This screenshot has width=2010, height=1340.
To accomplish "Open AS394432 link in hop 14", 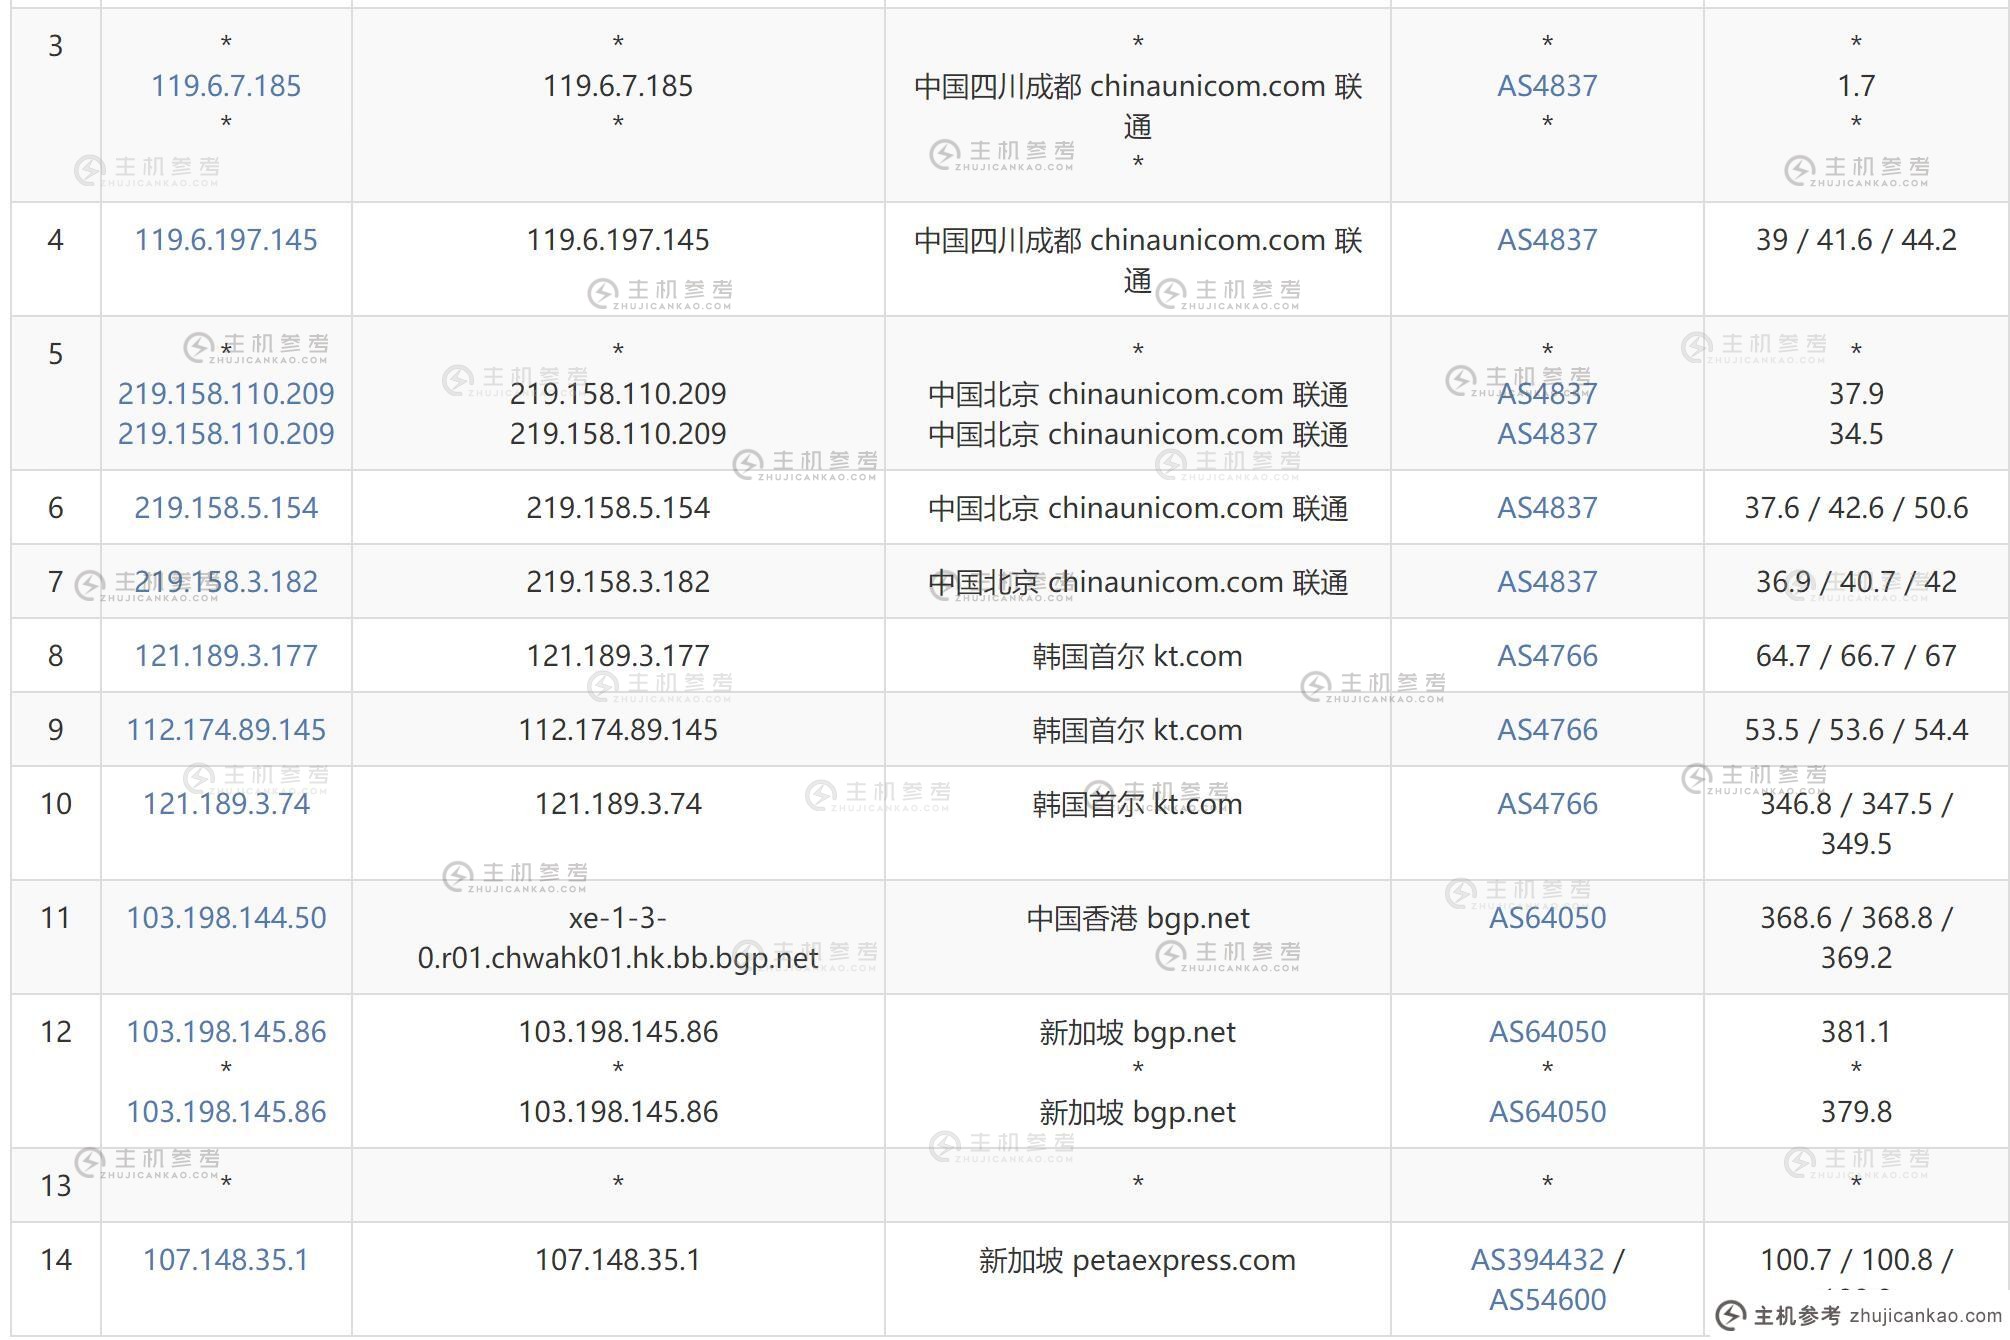I will click(1537, 1260).
